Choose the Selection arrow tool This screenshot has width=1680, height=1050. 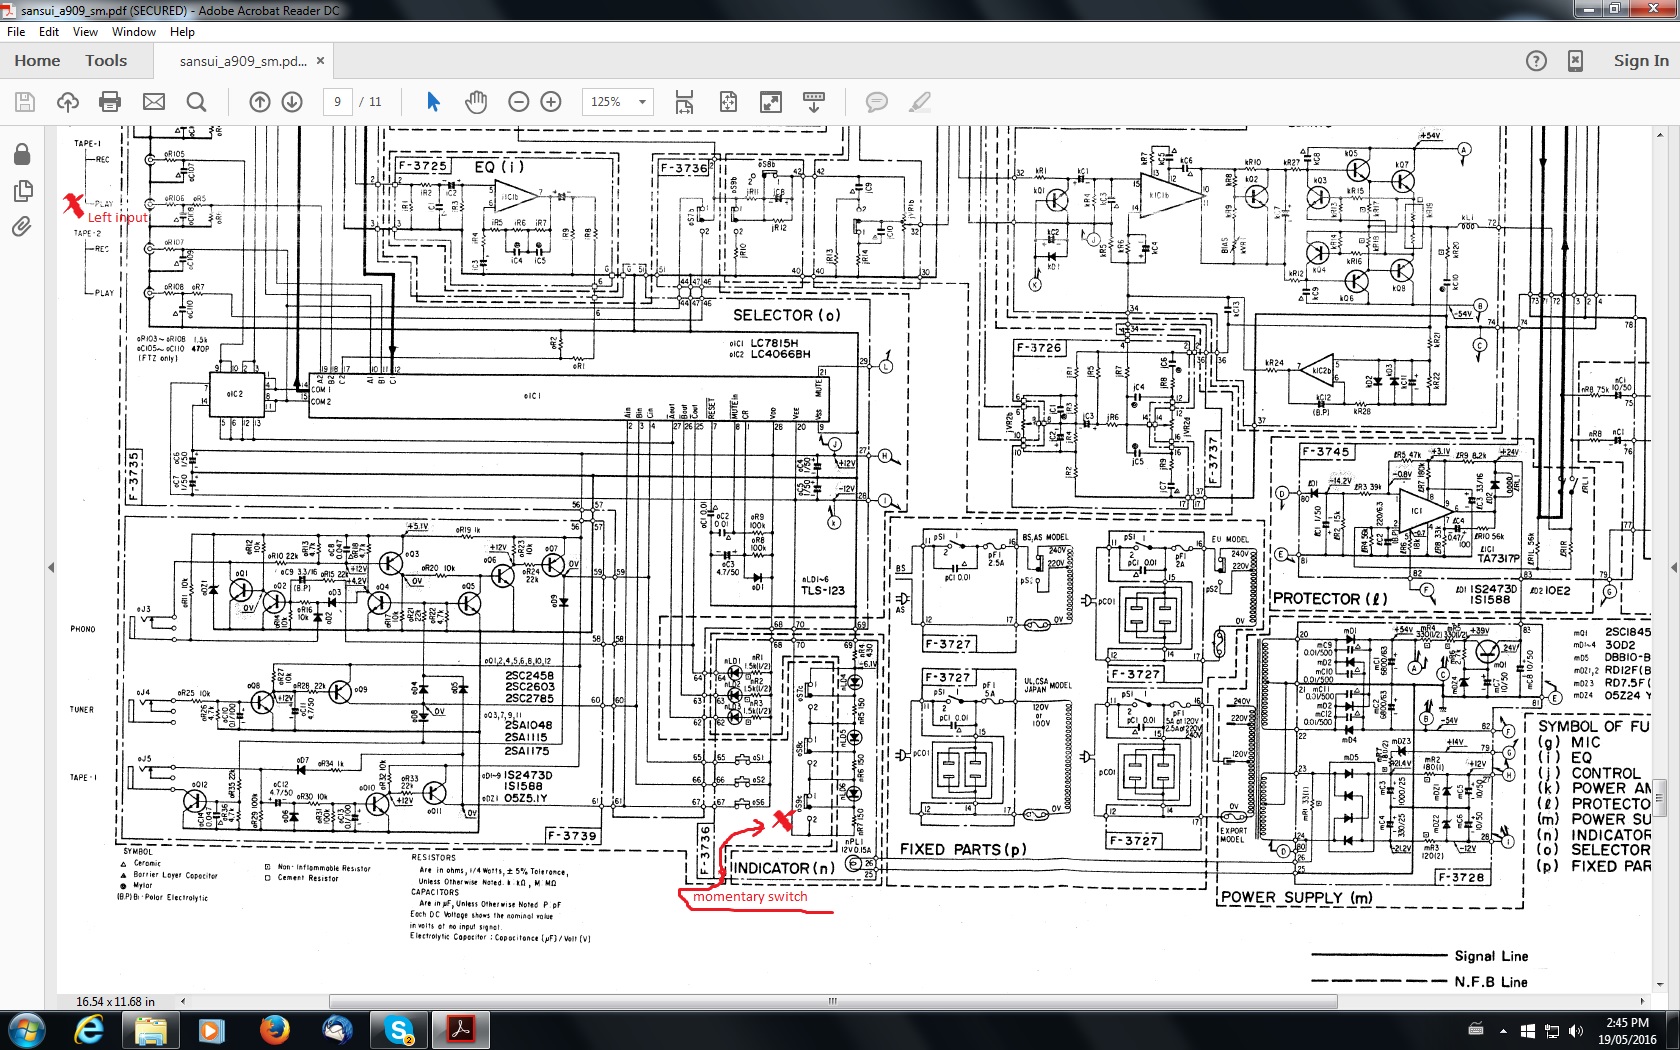tap(433, 102)
